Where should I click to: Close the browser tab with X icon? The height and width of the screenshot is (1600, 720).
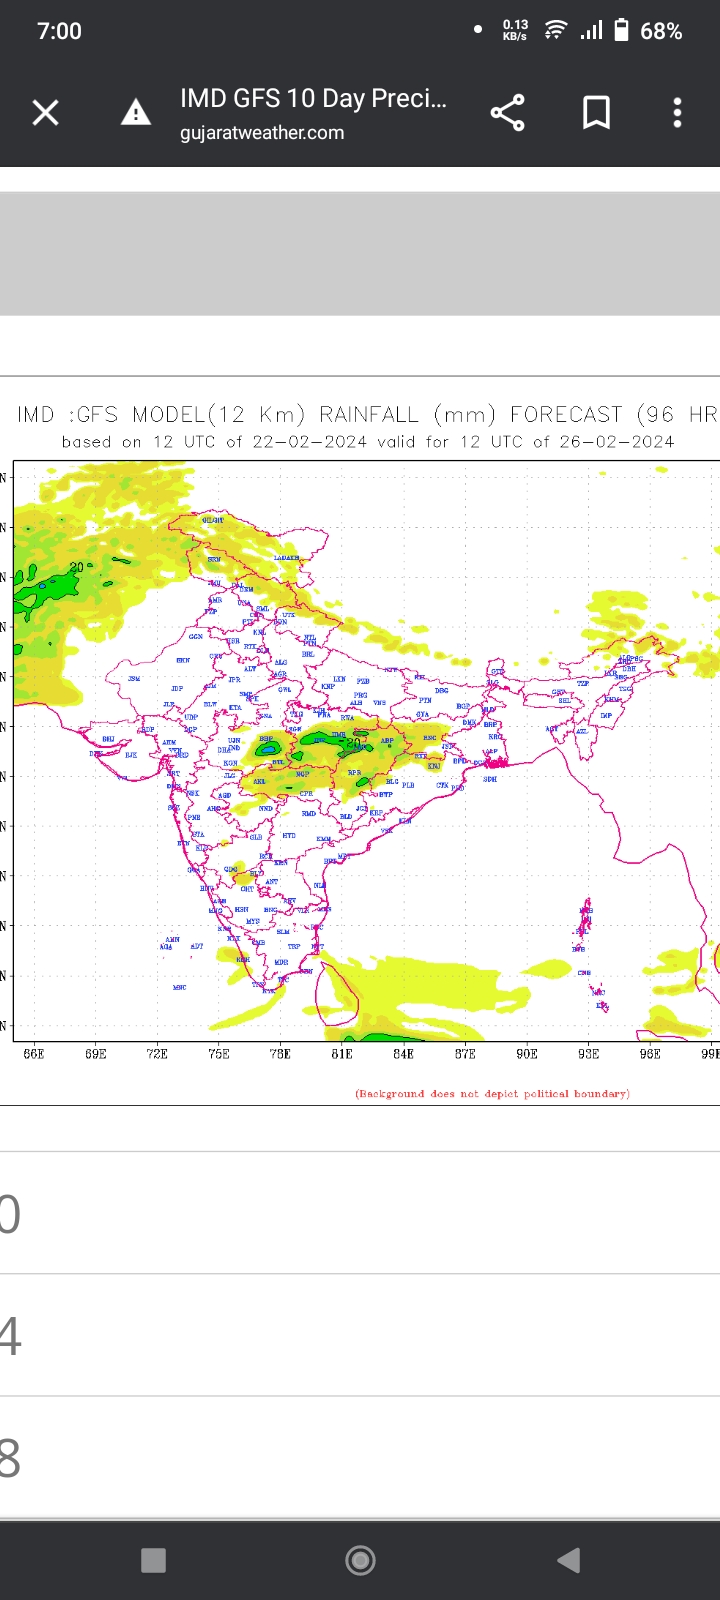pos(46,113)
